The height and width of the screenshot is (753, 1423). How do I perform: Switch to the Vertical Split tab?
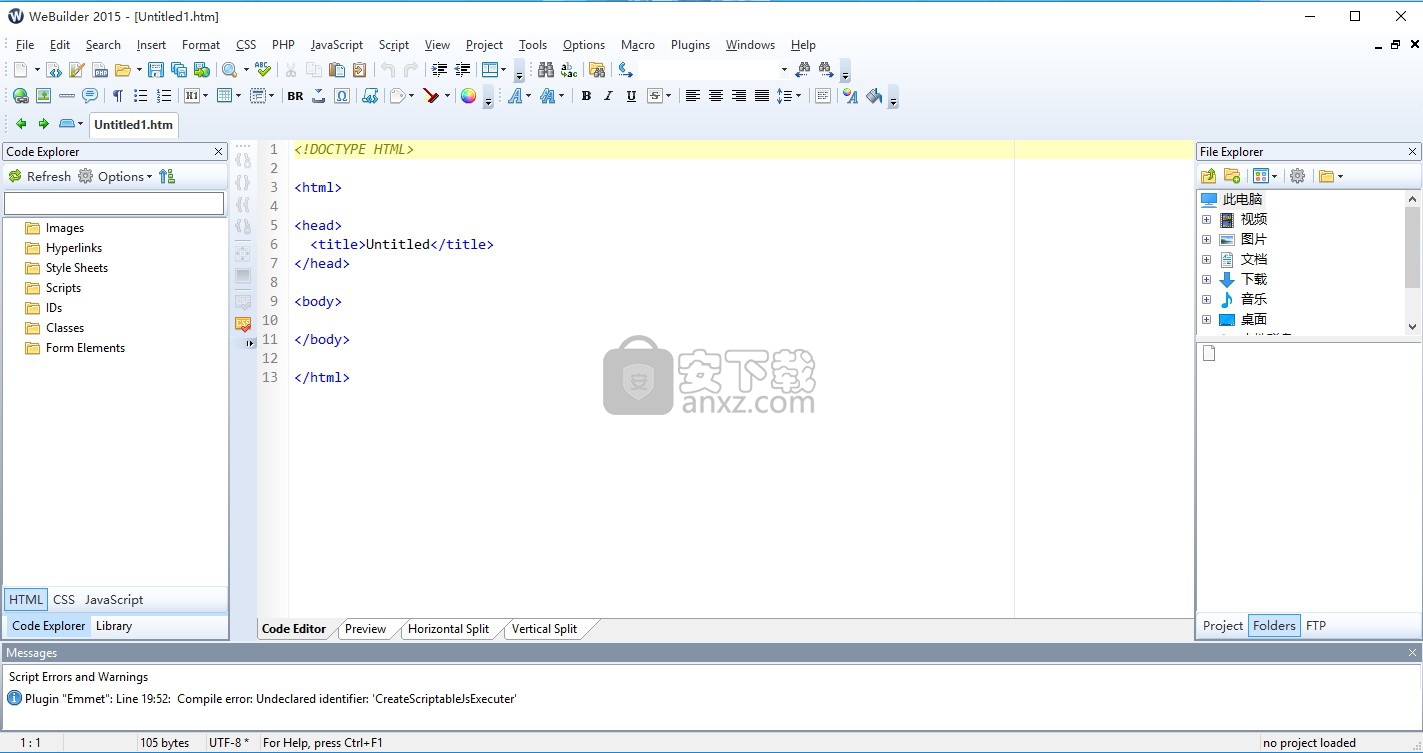tap(544, 629)
